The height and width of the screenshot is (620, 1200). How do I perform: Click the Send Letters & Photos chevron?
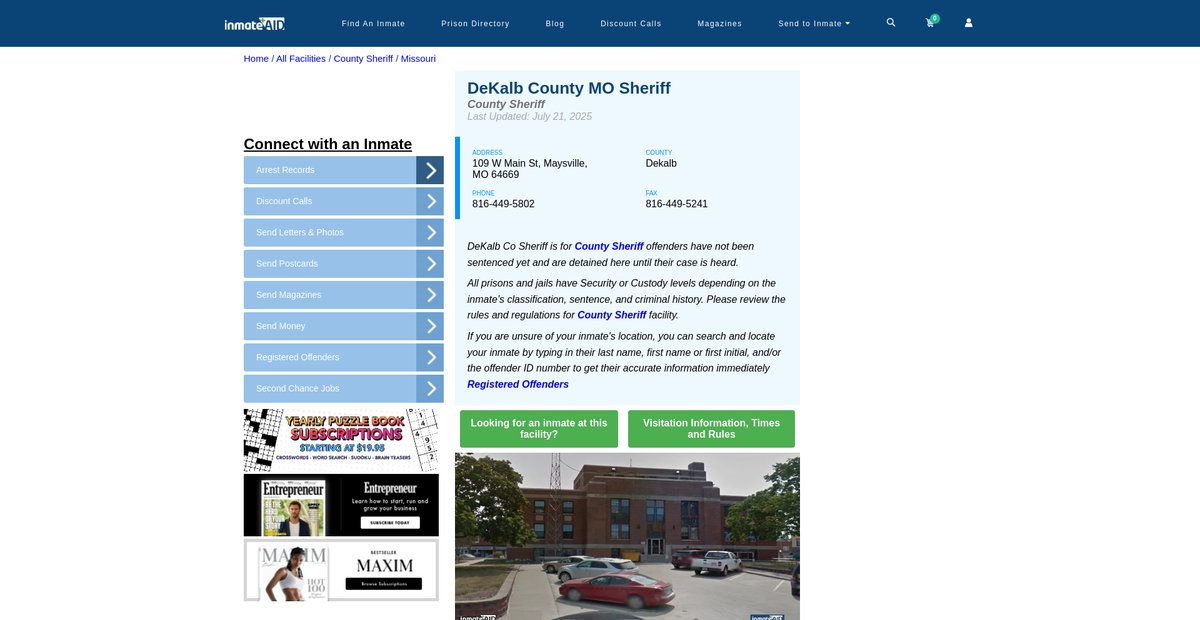coord(430,232)
